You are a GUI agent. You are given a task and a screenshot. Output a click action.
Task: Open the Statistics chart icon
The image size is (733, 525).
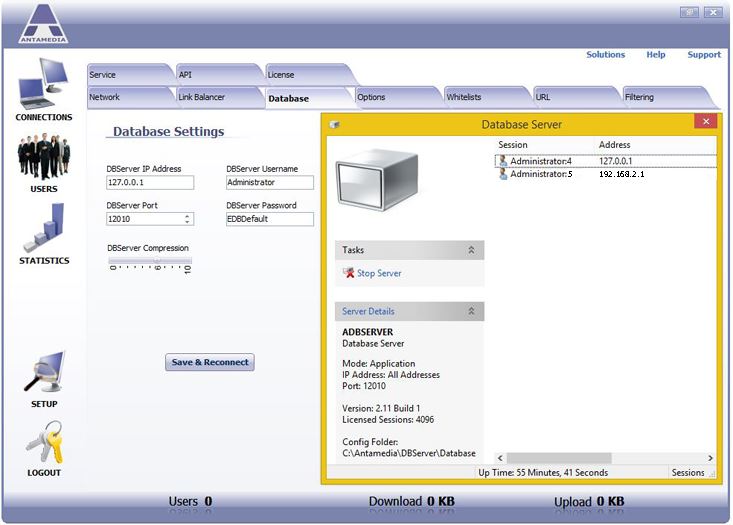point(43,228)
